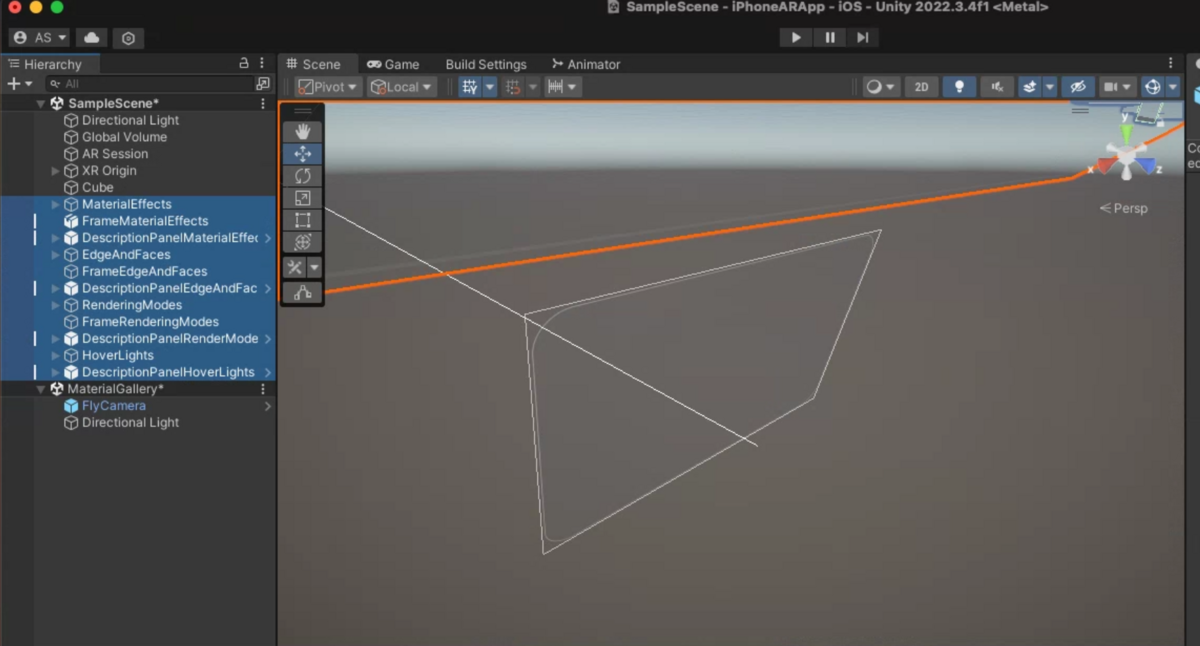1200x646 pixels.
Task: Open the AS account dropdown
Action: coord(41,37)
